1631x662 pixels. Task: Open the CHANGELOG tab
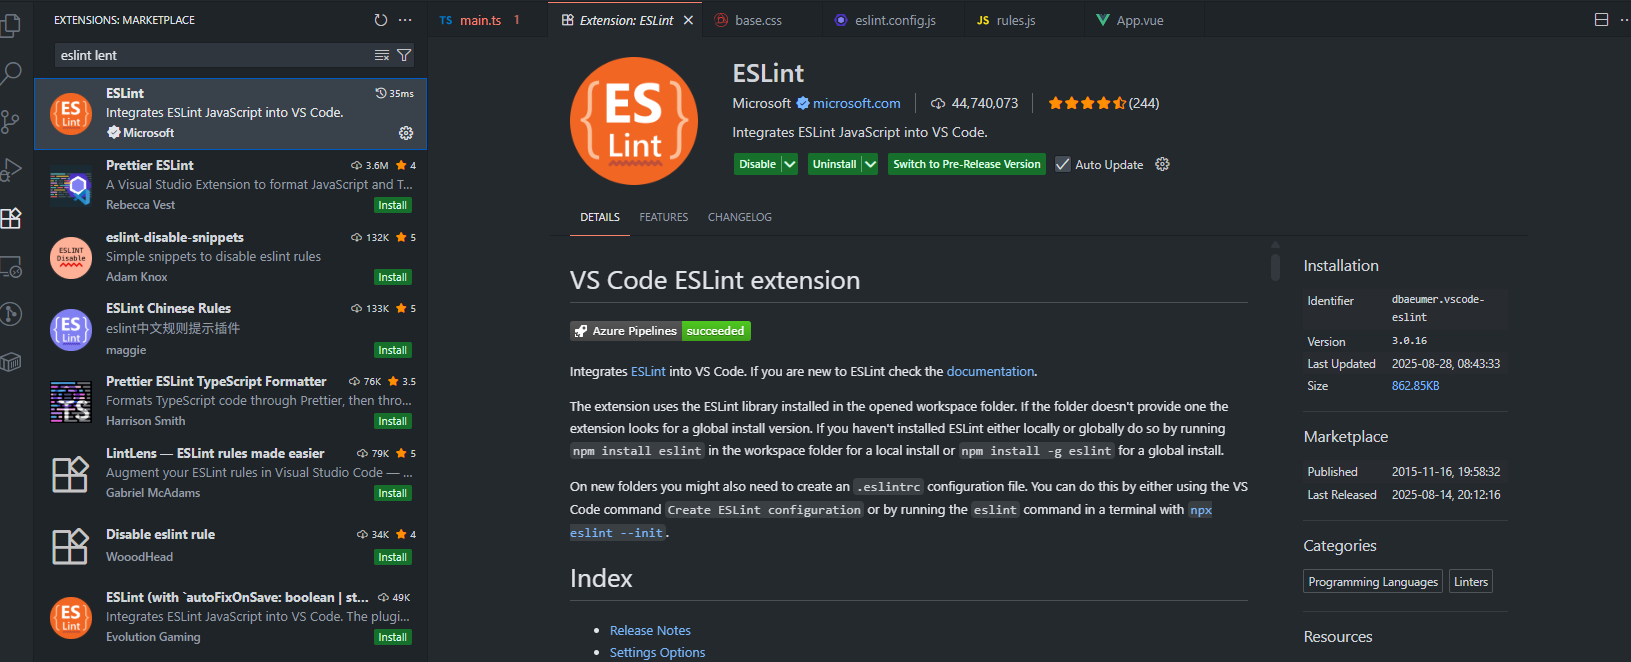pos(740,217)
